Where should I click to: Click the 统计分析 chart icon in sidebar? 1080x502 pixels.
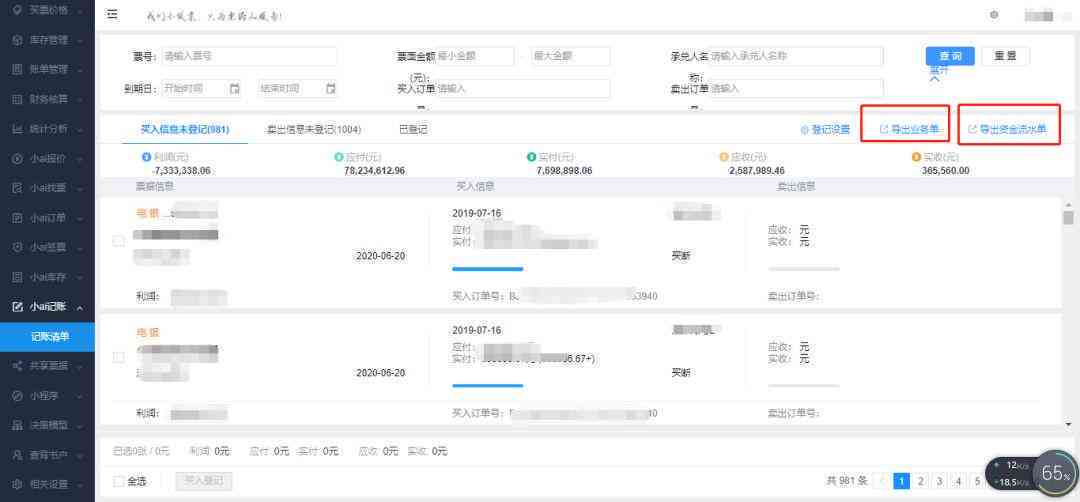(18, 129)
